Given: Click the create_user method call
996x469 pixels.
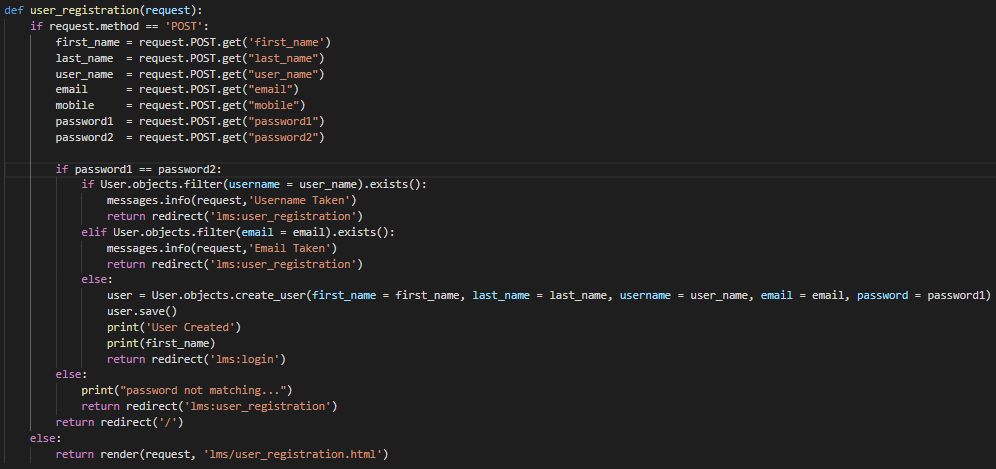Looking at the screenshot, I should click(273, 296).
